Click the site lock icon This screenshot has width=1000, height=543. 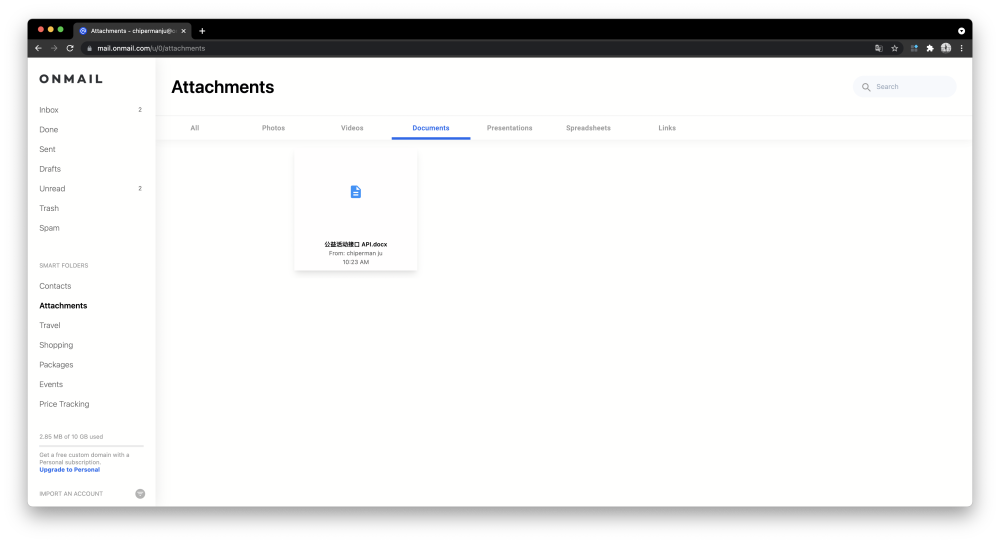(90, 48)
